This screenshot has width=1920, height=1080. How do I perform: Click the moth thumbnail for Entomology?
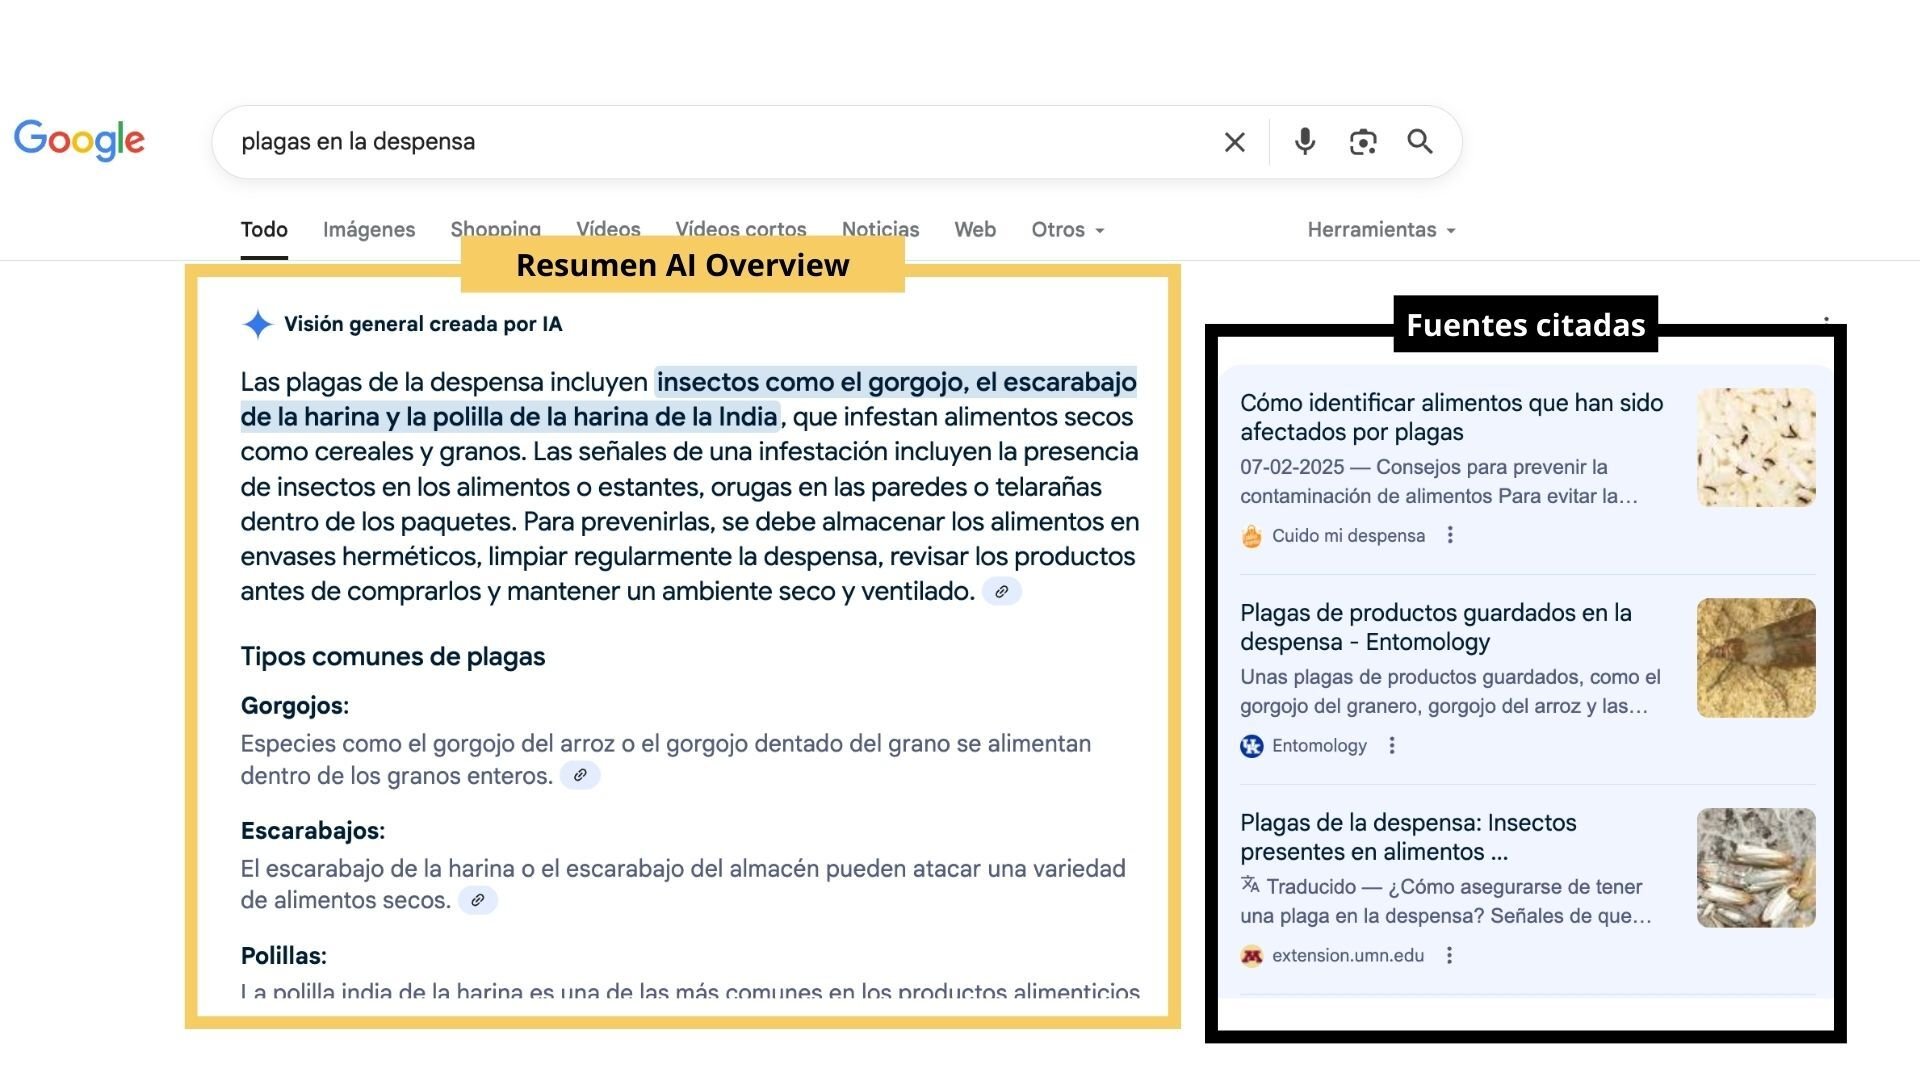coord(1756,657)
